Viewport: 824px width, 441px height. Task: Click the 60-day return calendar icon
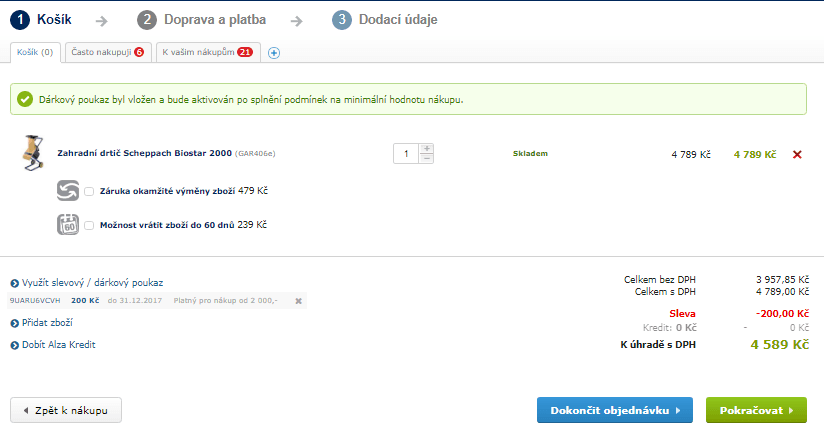68,224
